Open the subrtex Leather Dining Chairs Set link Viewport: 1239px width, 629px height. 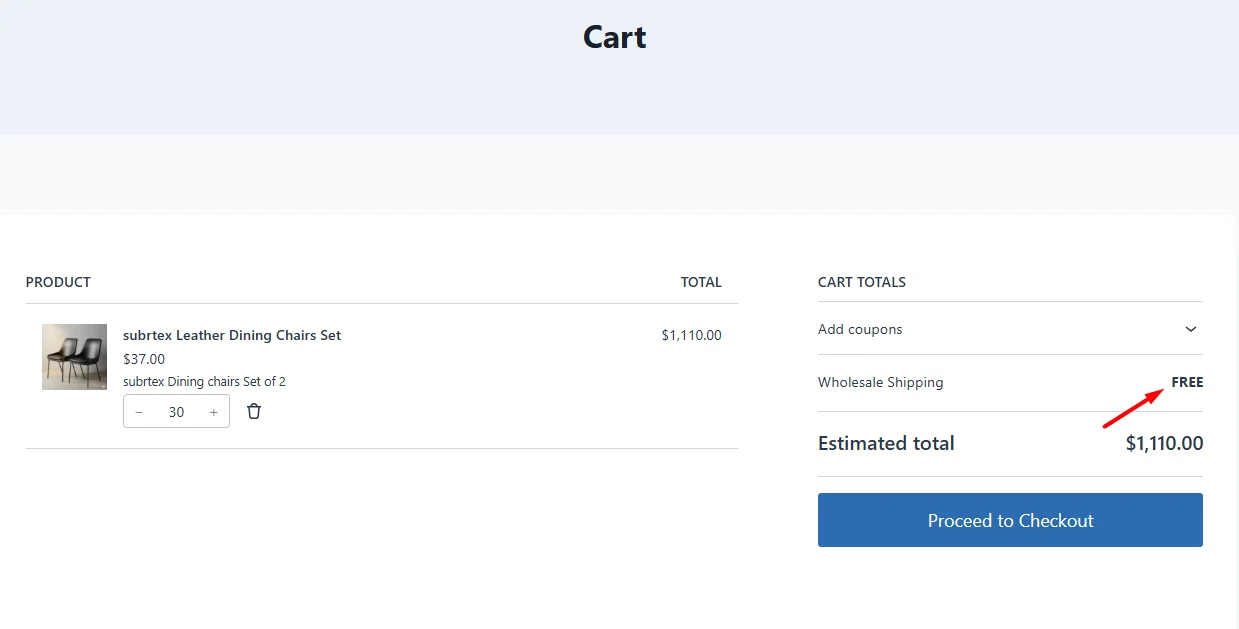232,335
